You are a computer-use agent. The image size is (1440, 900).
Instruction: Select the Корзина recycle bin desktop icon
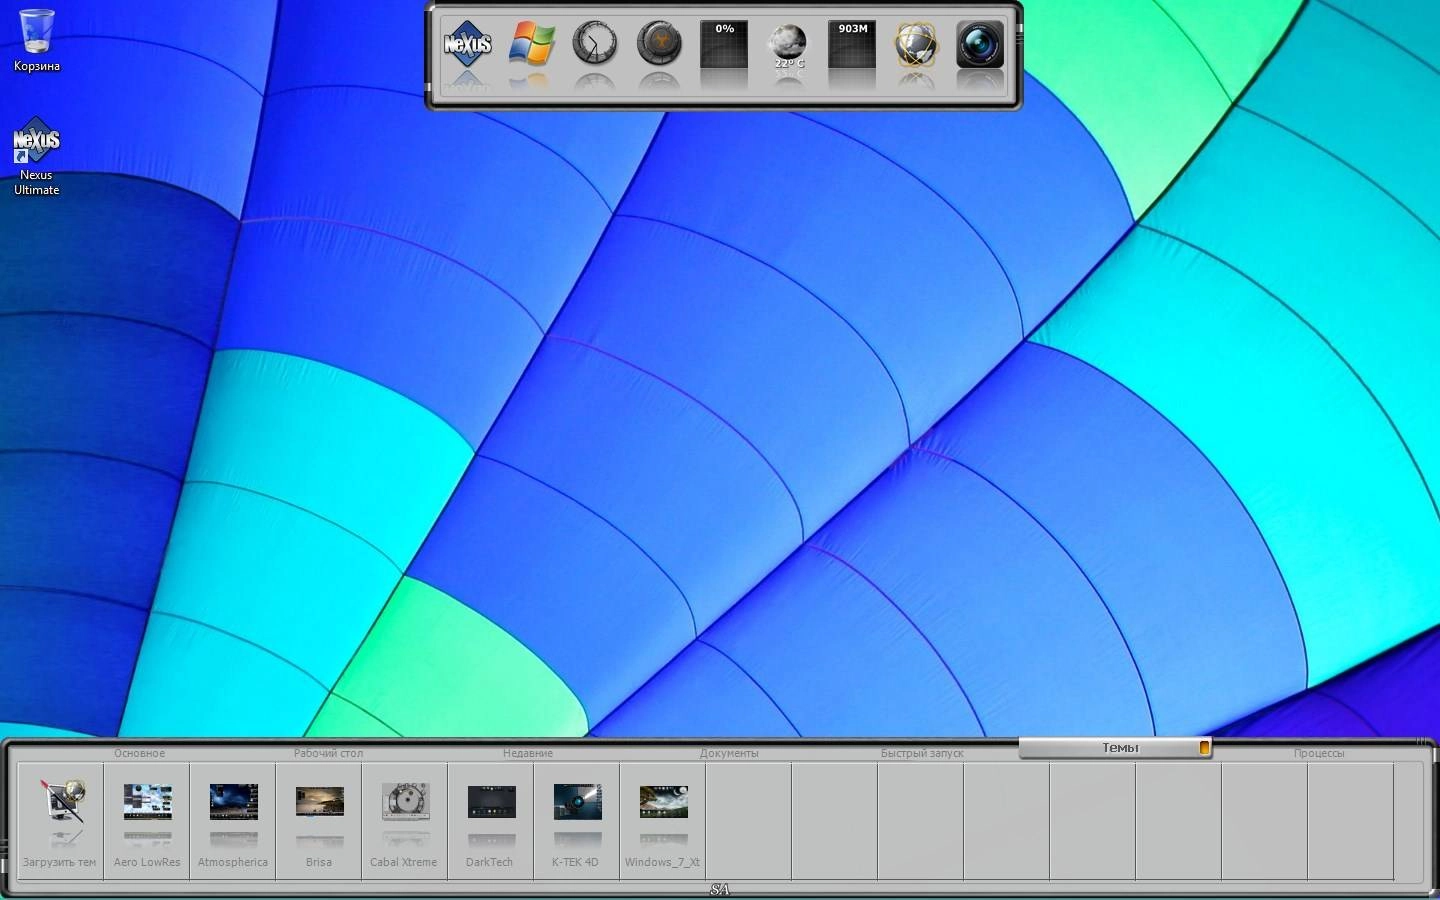[x=36, y=41]
